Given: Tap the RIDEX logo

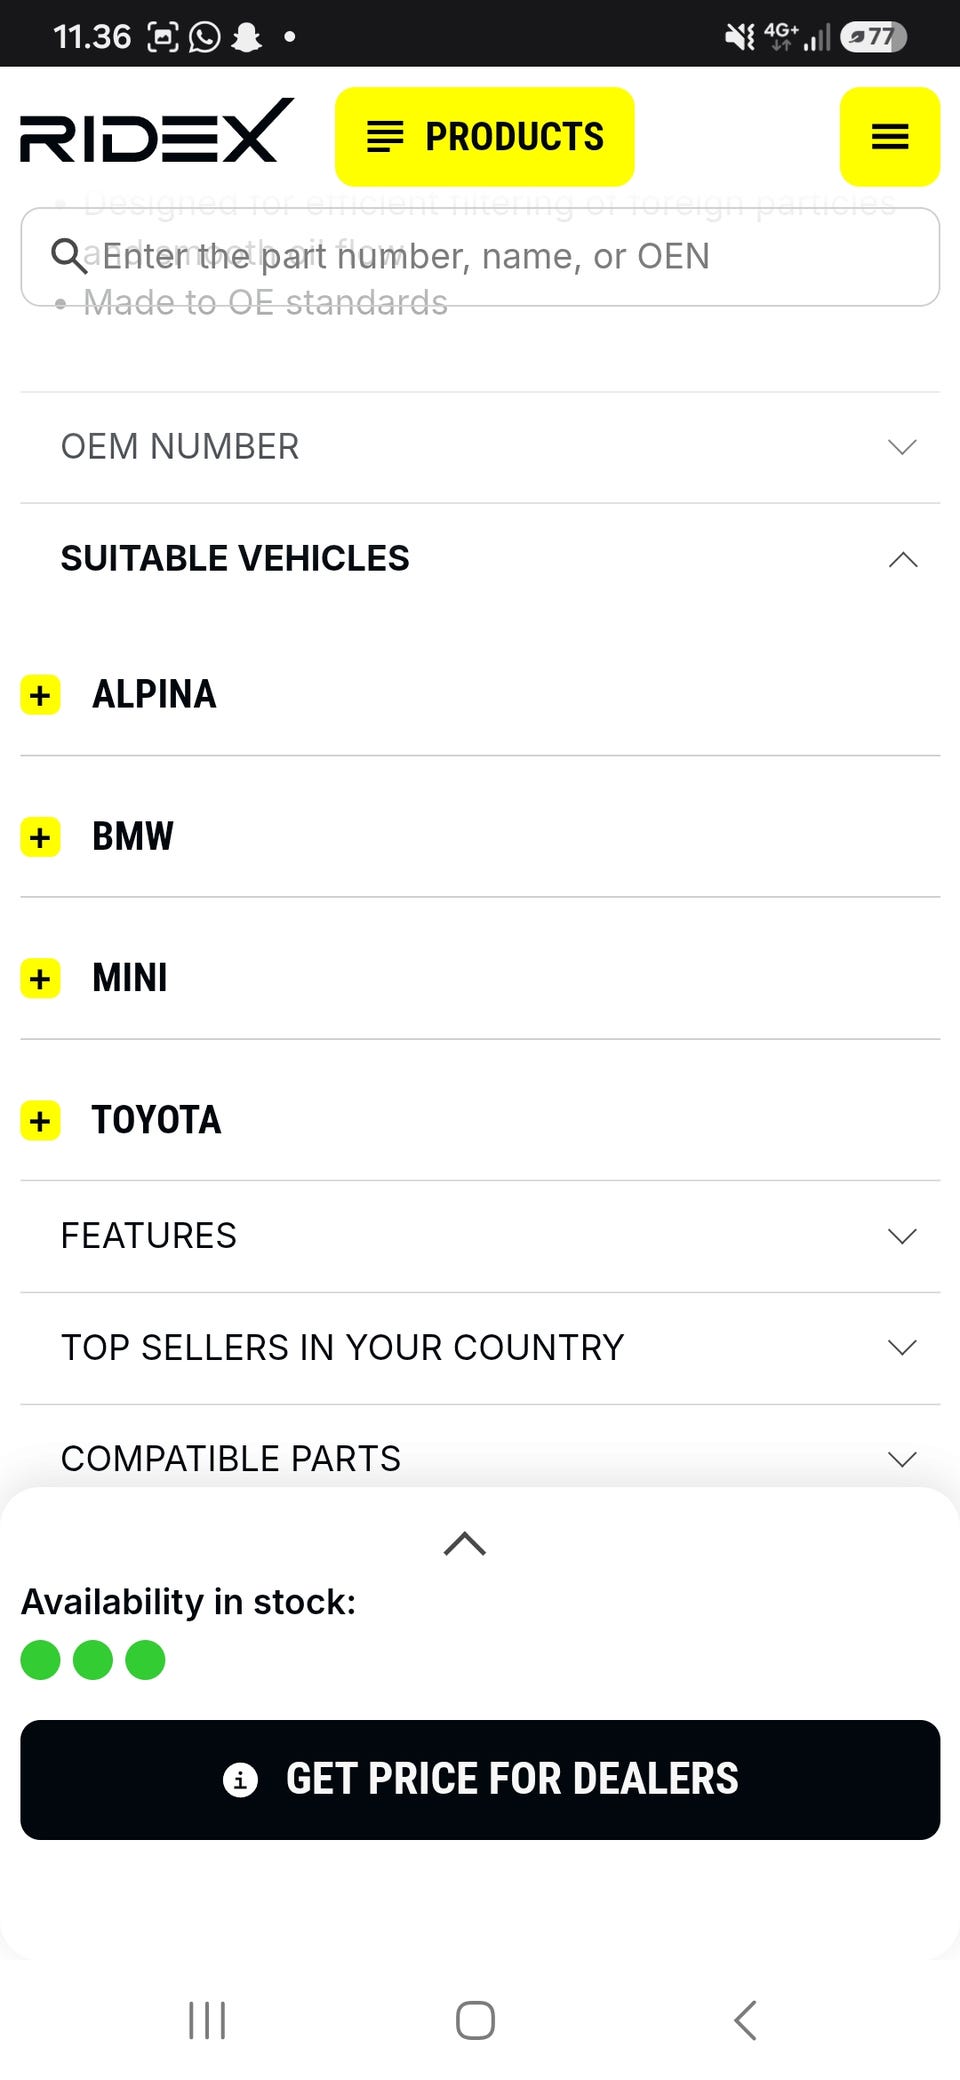Looking at the screenshot, I should [157, 131].
